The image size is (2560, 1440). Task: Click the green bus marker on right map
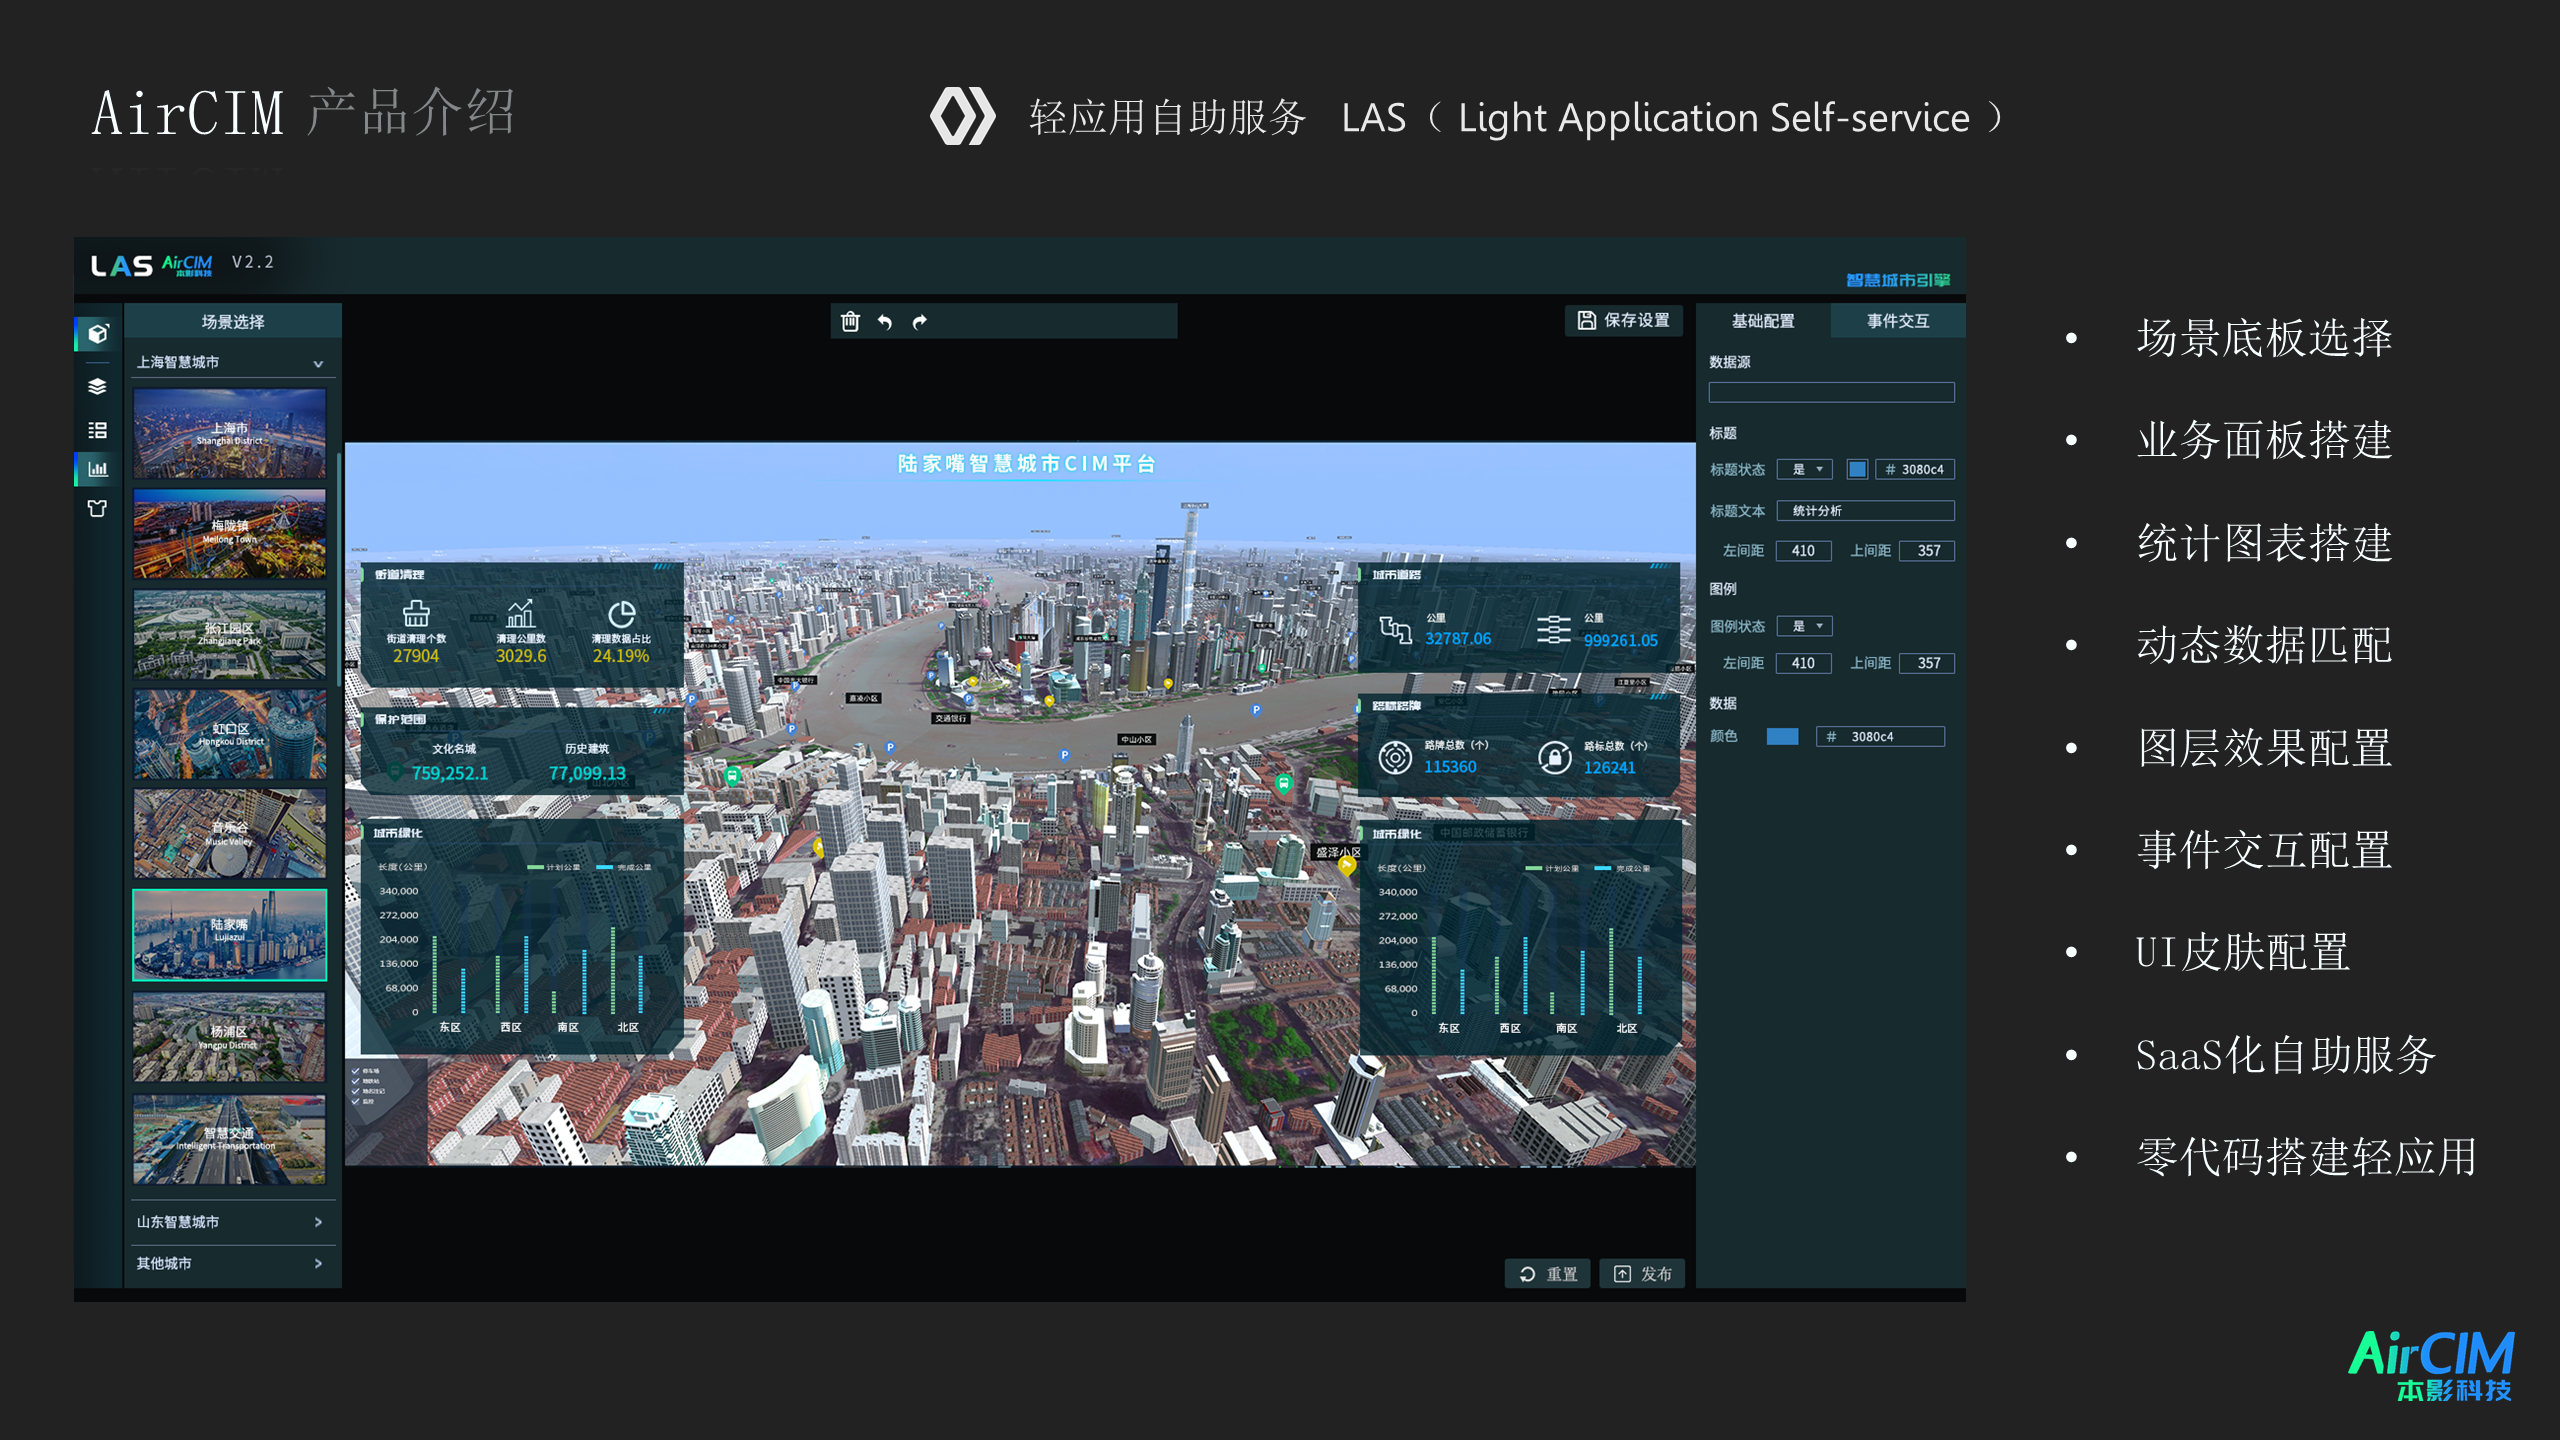click(x=1284, y=784)
